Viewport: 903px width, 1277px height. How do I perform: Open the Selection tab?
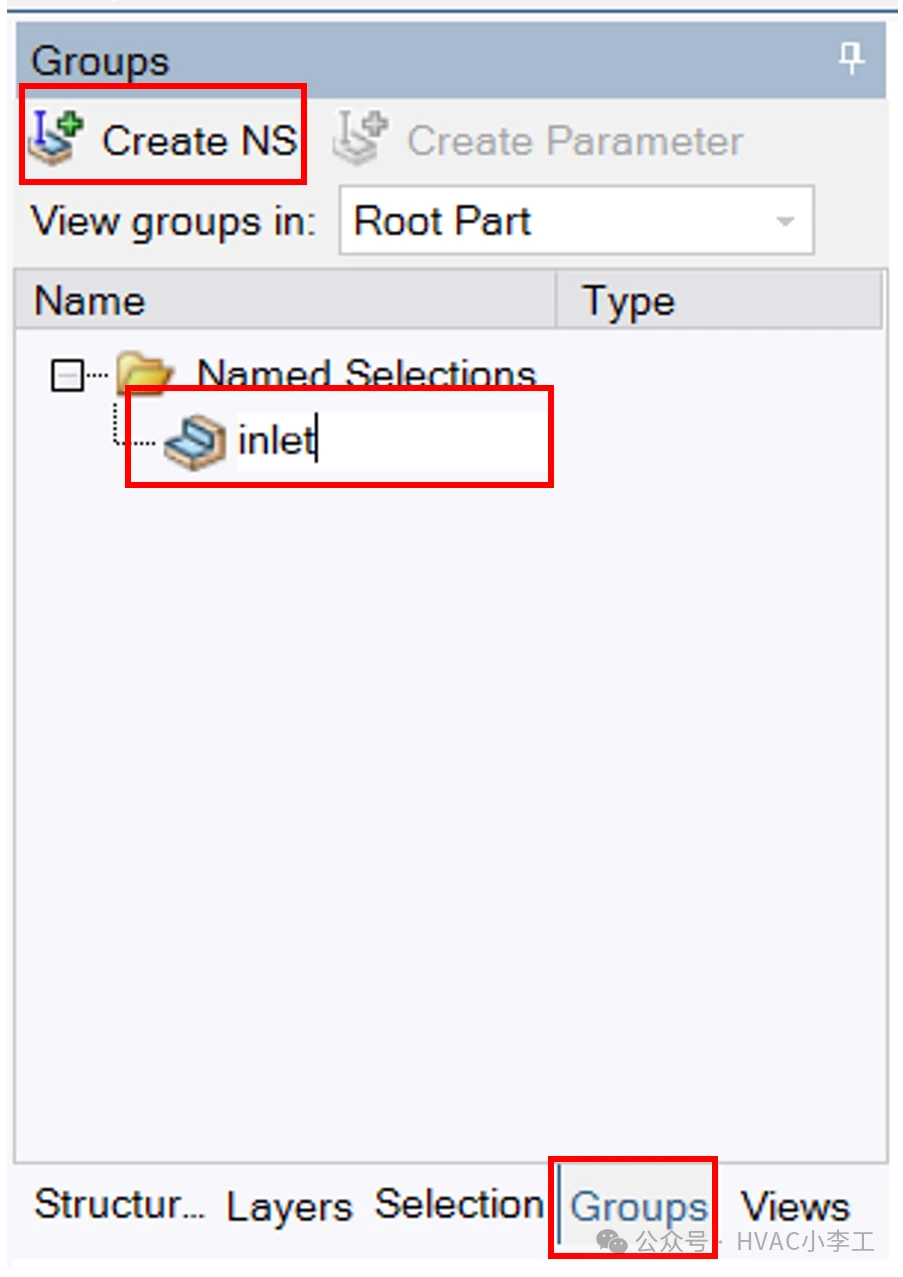[x=458, y=1204]
